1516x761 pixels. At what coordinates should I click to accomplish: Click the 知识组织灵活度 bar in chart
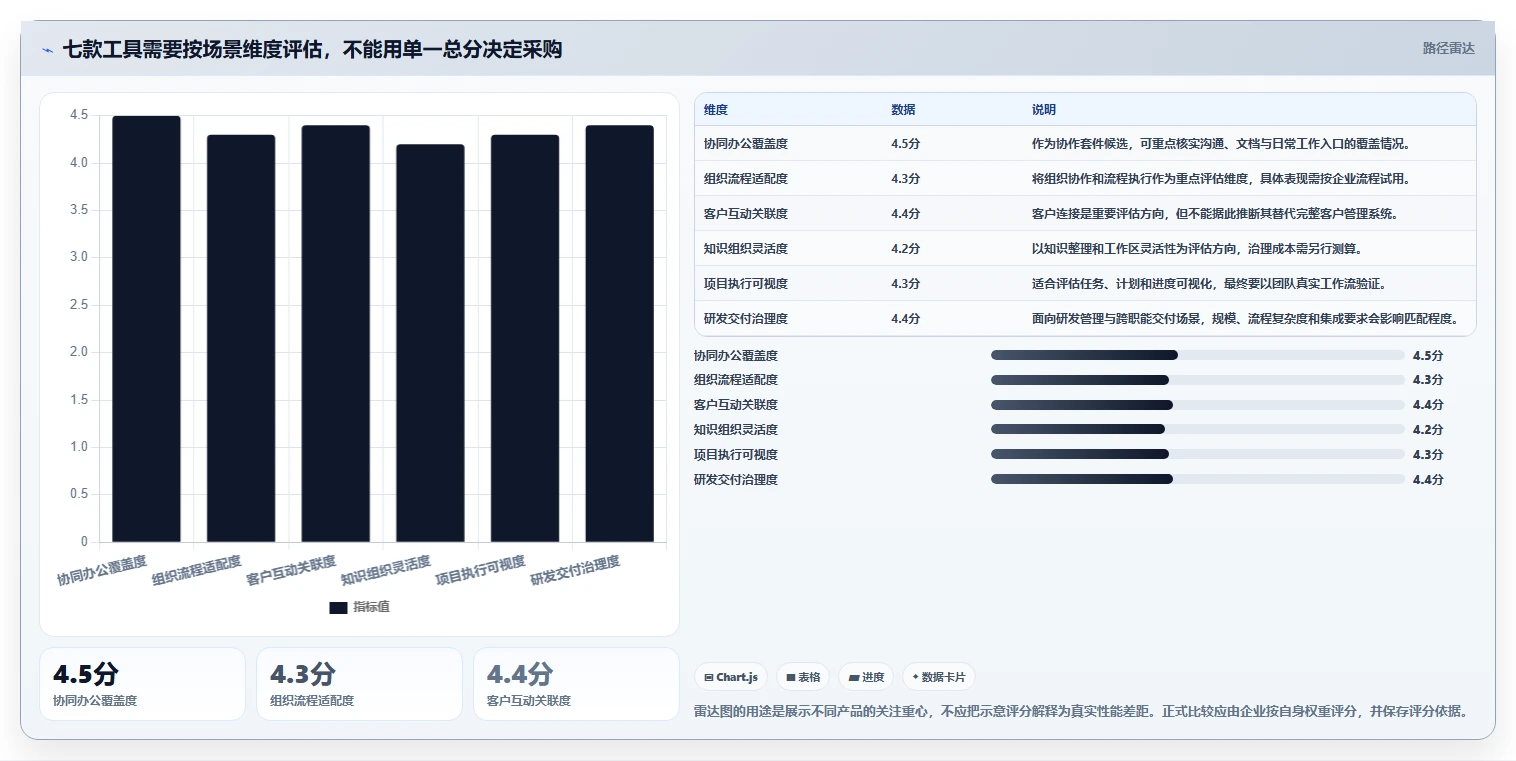tap(430, 343)
